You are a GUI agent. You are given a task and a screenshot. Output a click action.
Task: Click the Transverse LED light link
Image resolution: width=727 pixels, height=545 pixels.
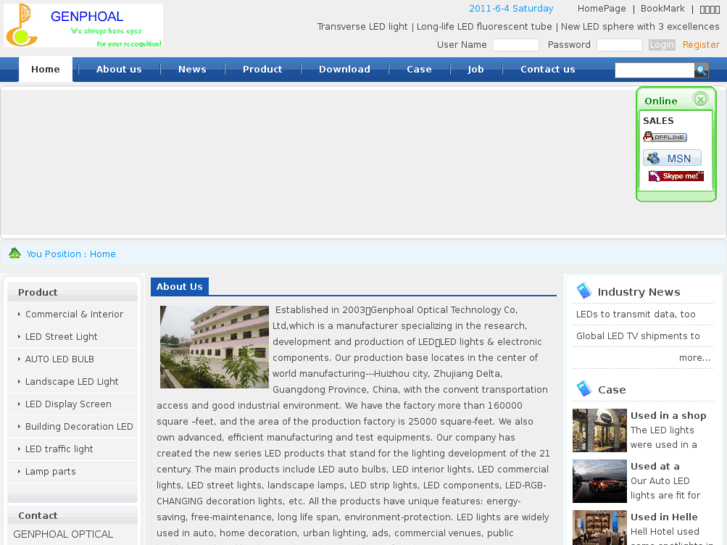pyautogui.click(x=362, y=27)
